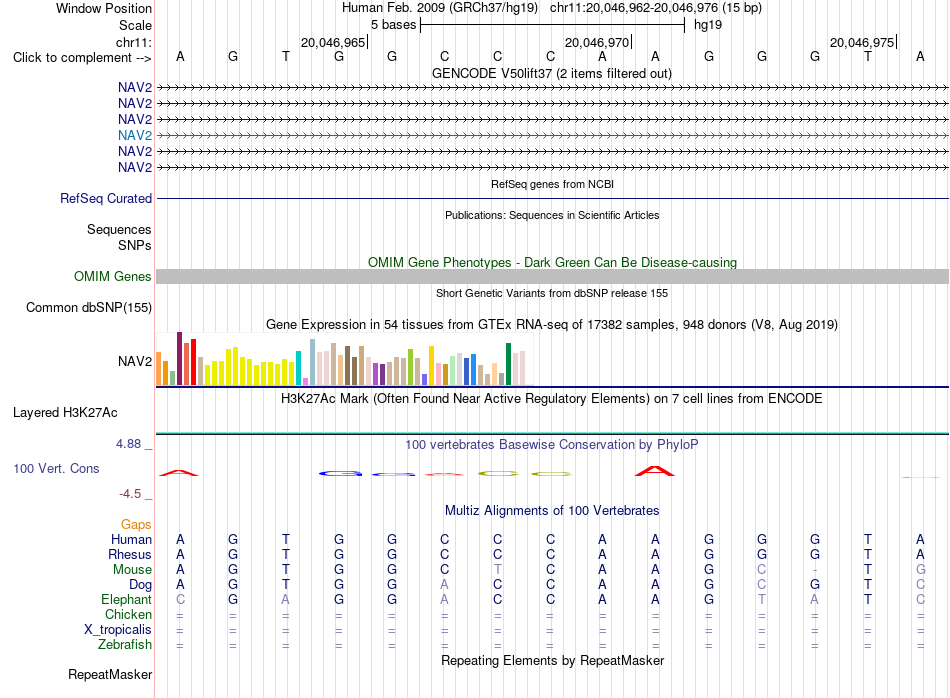Click the 20,046,975 position marker
Image resolution: width=950 pixels, height=698 pixels.
coord(862,42)
